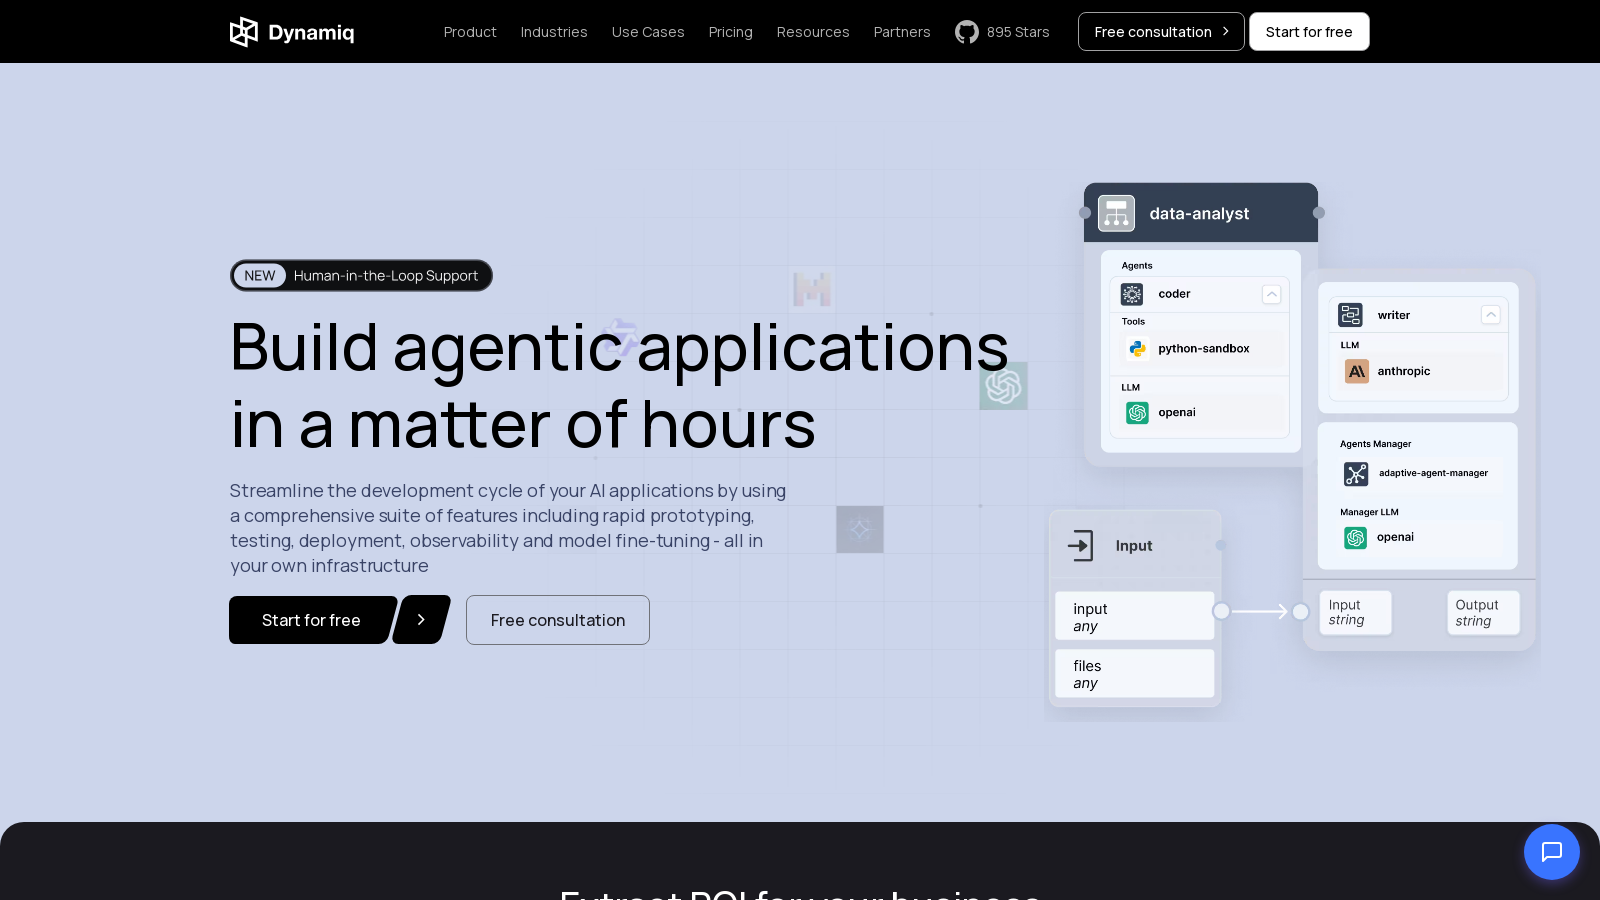1600x900 pixels.
Task: Open the chat widget bubble
Action: (x=1551, y=852)
